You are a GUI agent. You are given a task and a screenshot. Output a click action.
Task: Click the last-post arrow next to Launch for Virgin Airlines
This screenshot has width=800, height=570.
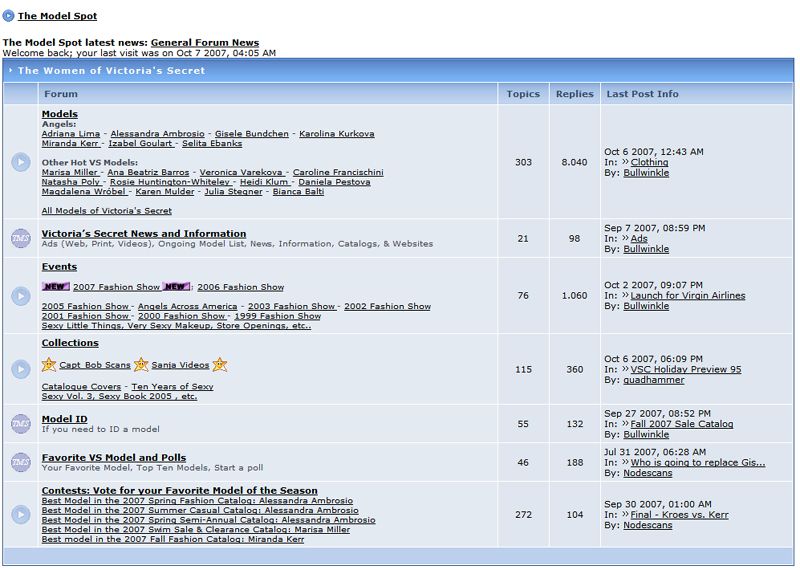[x=625, y=295]
